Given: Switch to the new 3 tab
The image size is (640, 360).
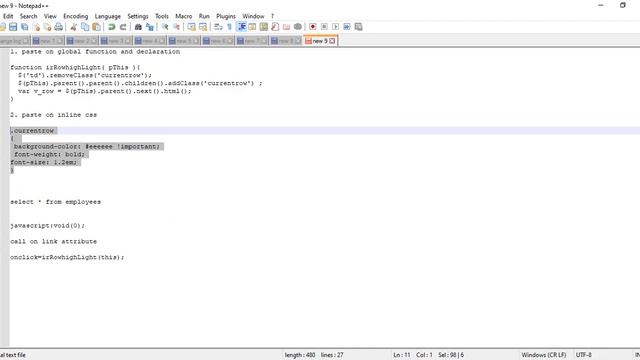Looking at the screenshot, I should pyautogui.click(x=116, y=41).
